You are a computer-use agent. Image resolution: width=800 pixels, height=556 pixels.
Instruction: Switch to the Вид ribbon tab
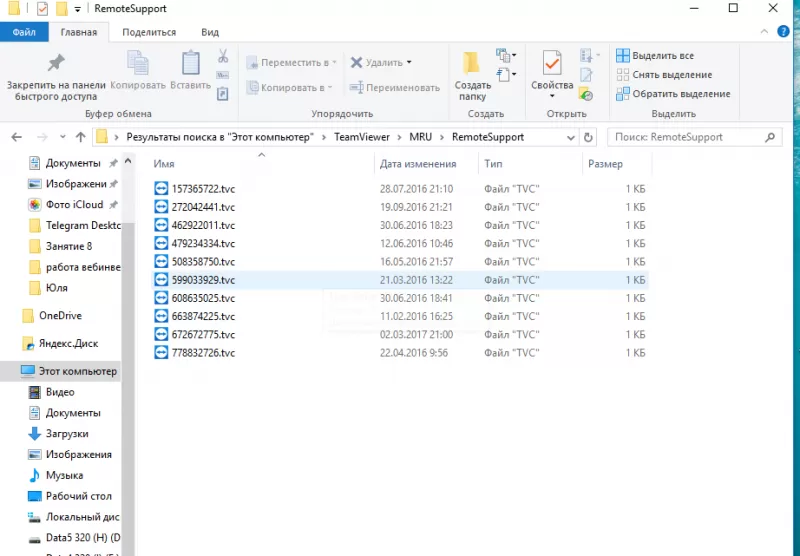[x=210, y=32]
